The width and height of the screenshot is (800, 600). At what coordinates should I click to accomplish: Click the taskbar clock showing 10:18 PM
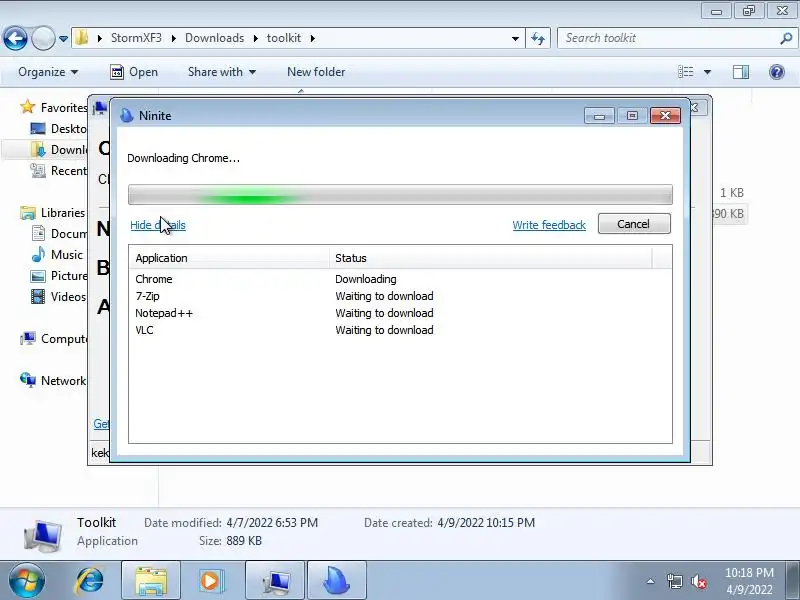(x=749, y=581)
